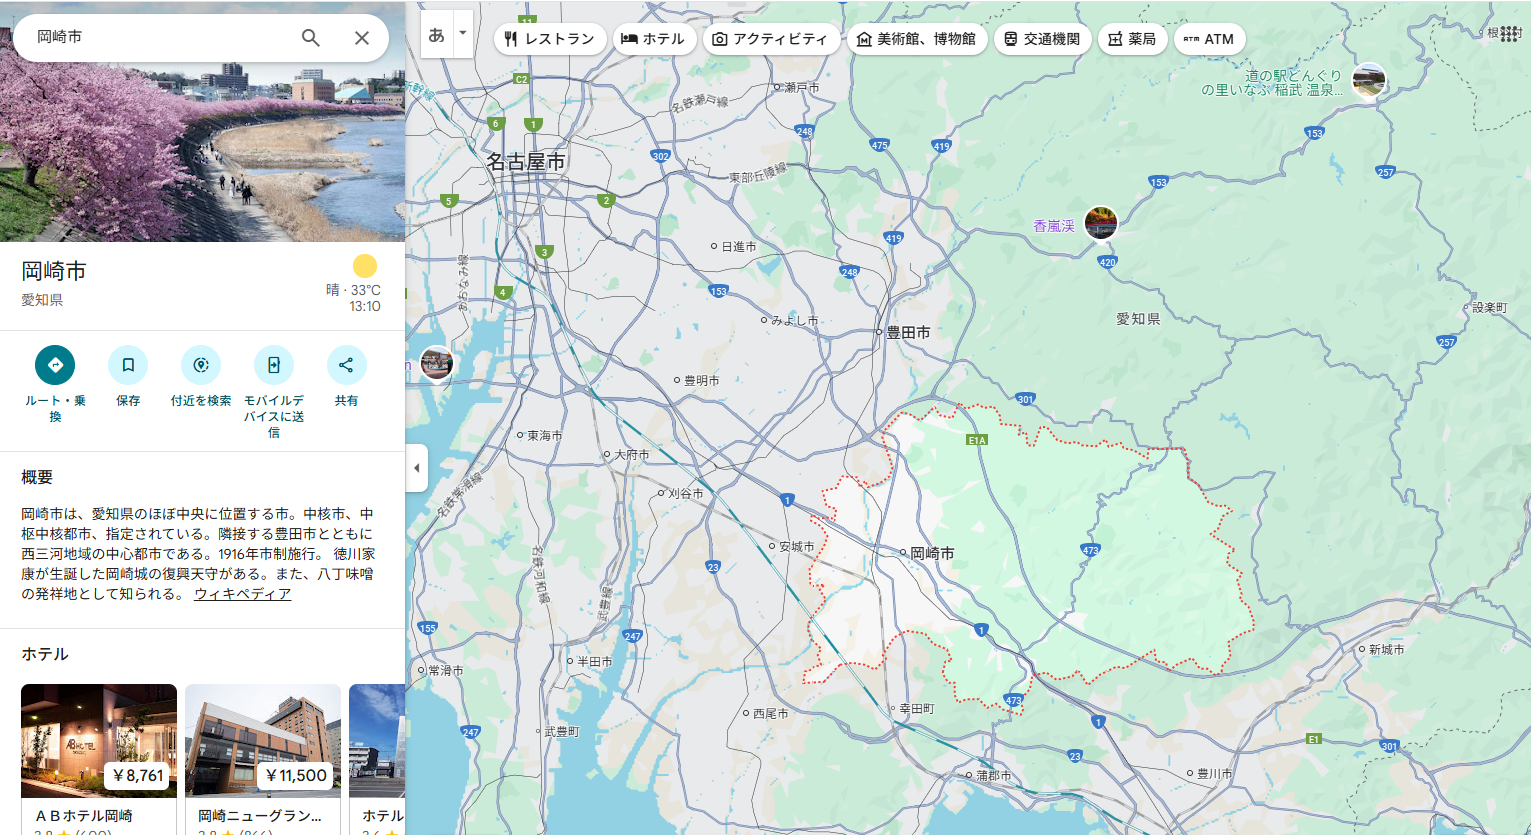Click 武豊町 label on map

(561, 732)
